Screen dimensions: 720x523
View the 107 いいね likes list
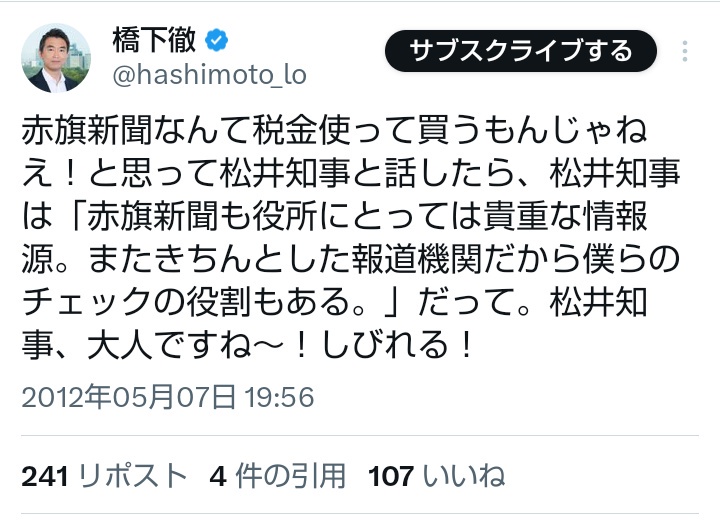436,475
